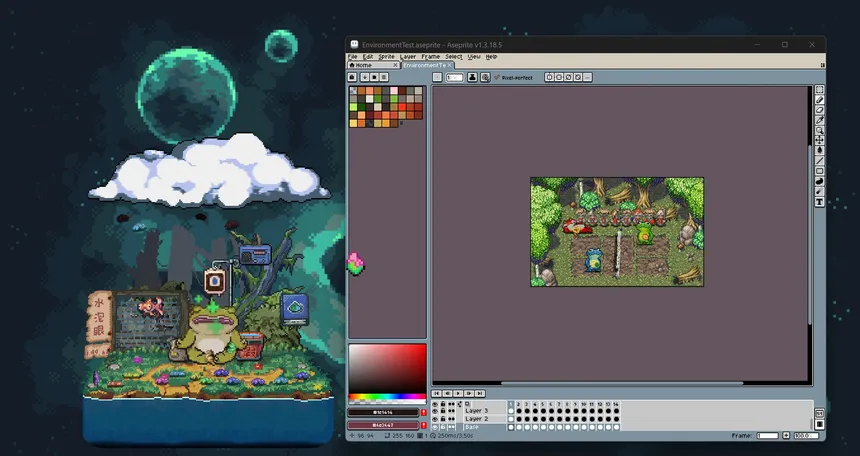Open the palette presets folder button

[375, 77]
